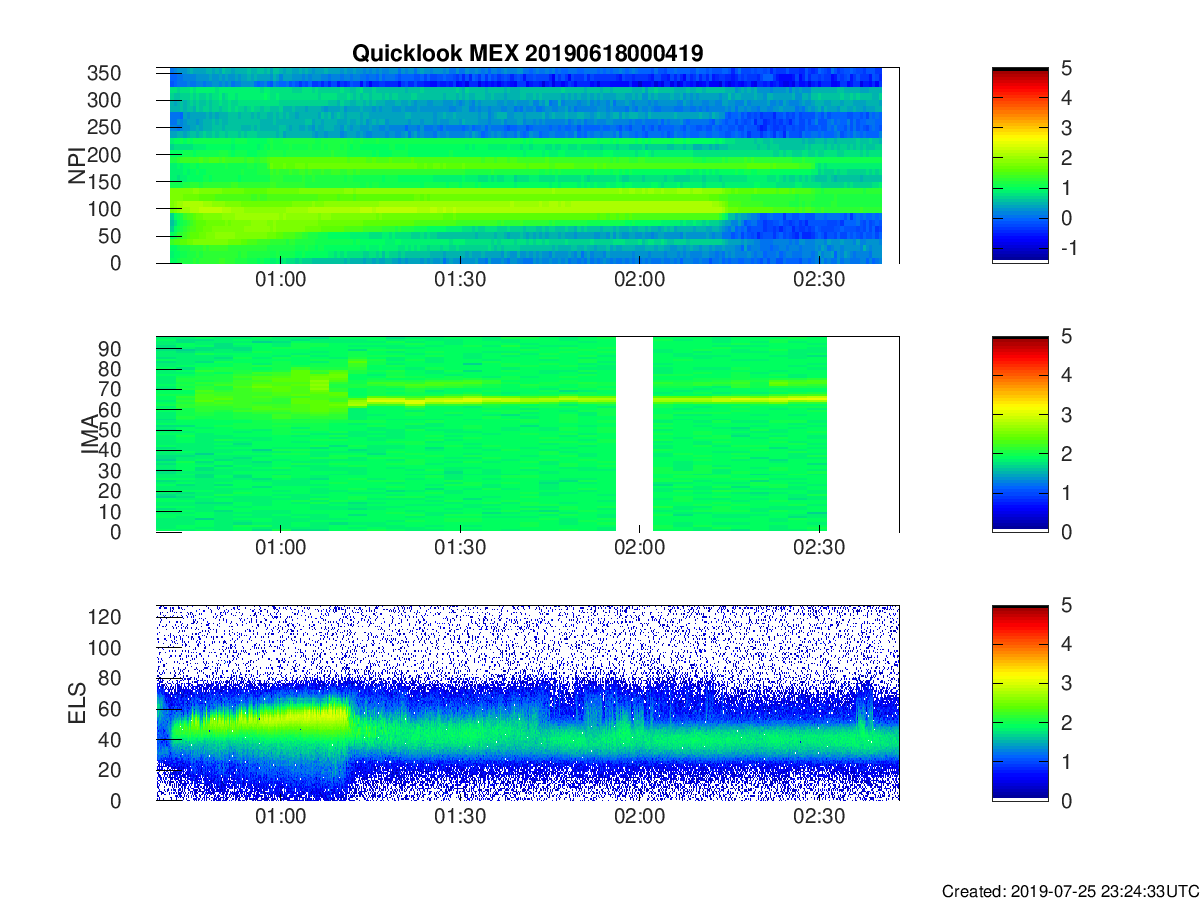Click the 02:00 tick under the IMA plot
The image size is (1200, 900).
tap(639, 549)
